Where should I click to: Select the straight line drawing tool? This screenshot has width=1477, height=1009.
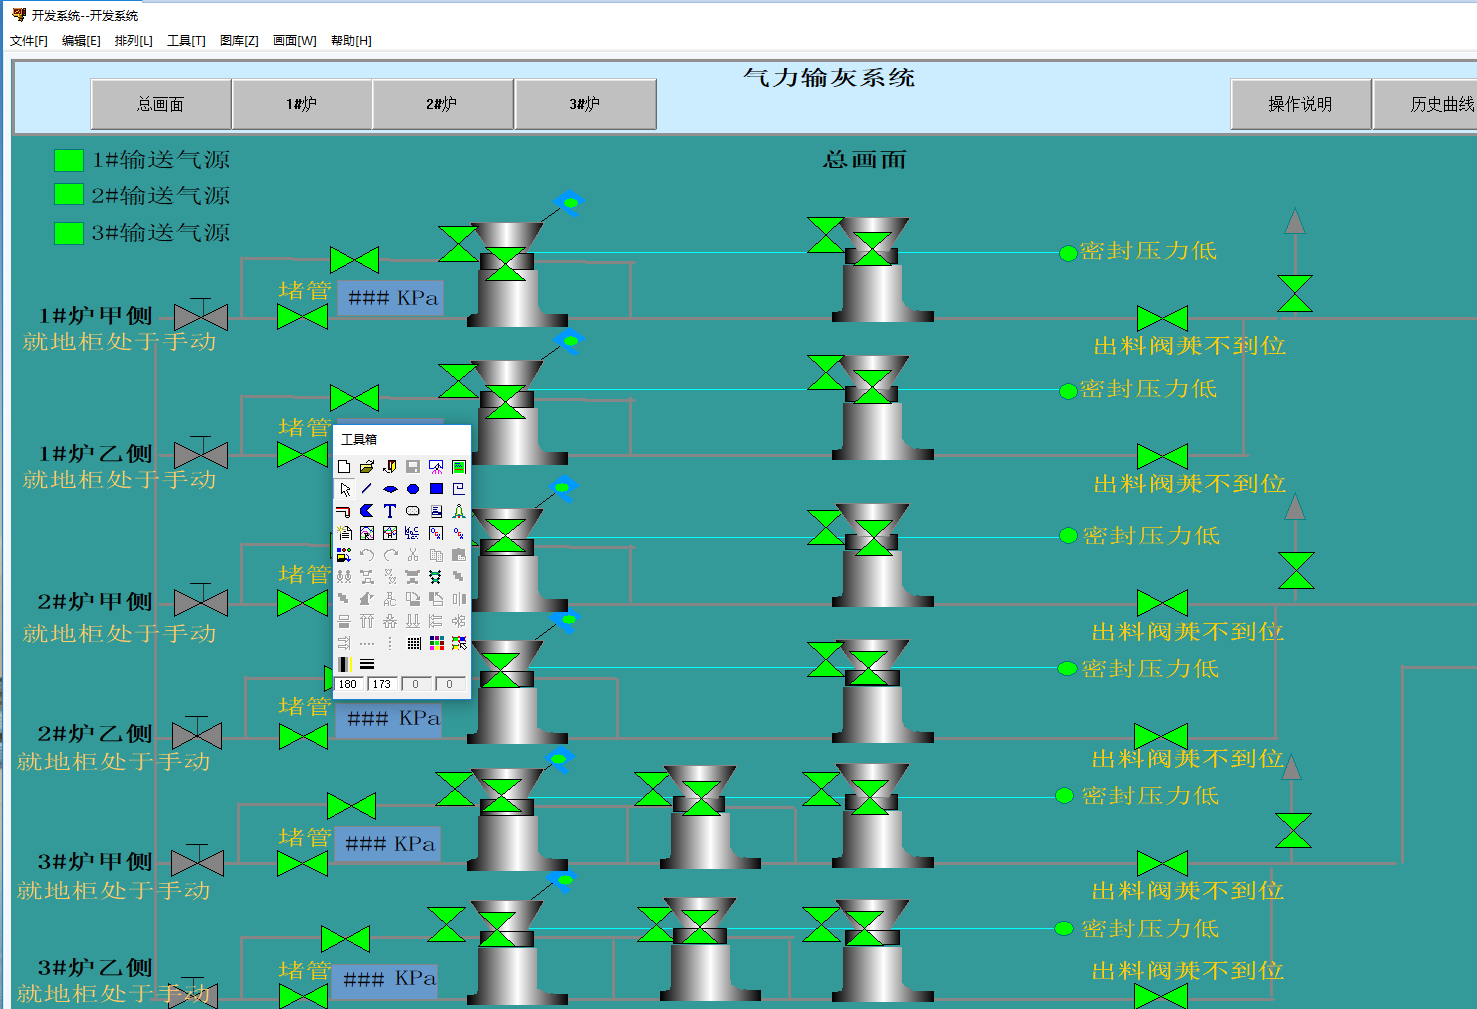click(367, 489)
